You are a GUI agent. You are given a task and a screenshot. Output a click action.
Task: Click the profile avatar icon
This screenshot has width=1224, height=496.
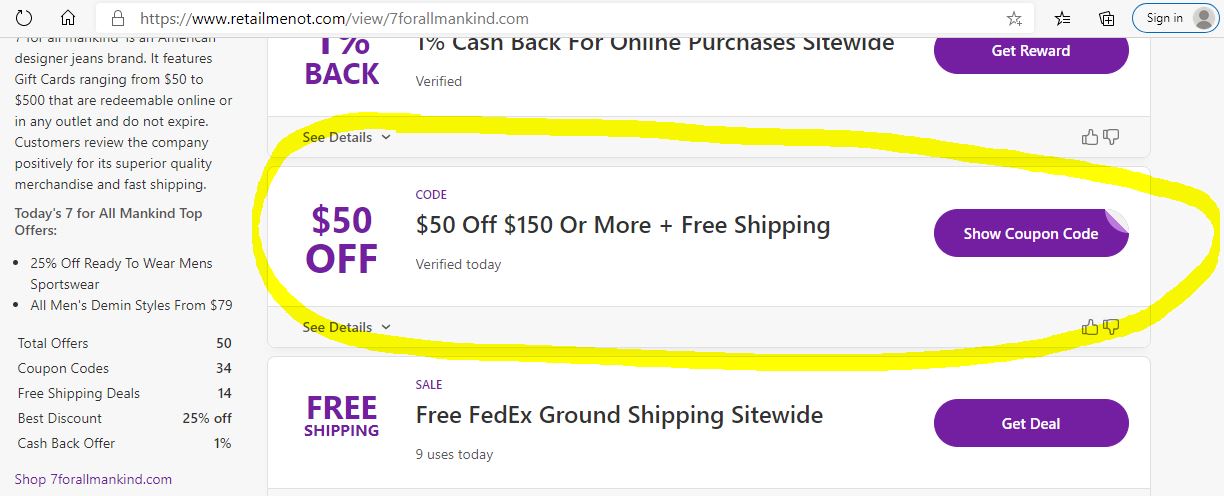coord(1202,18)
